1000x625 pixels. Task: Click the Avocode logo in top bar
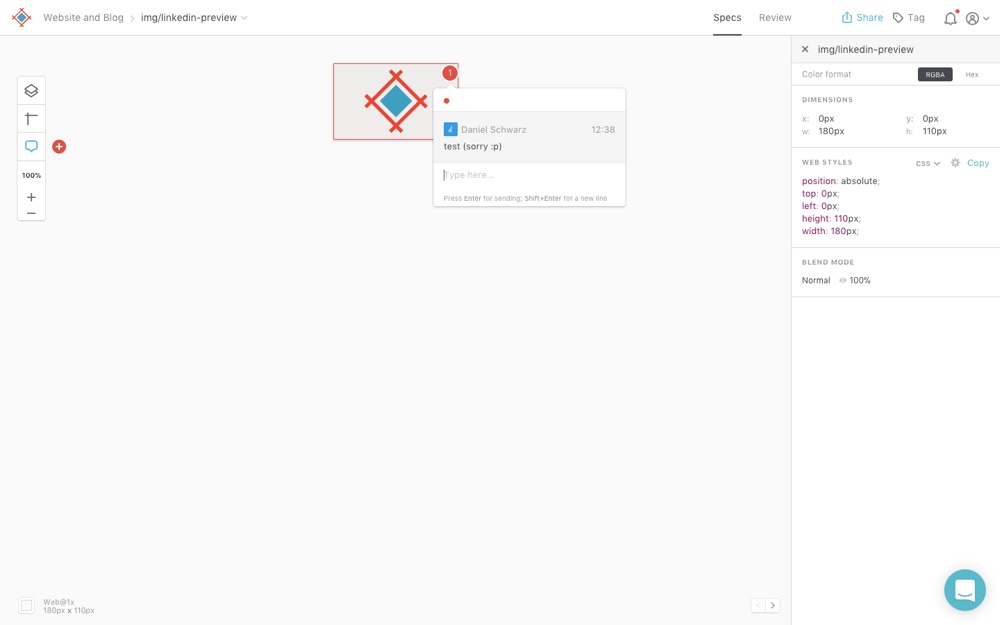[22, 17]
